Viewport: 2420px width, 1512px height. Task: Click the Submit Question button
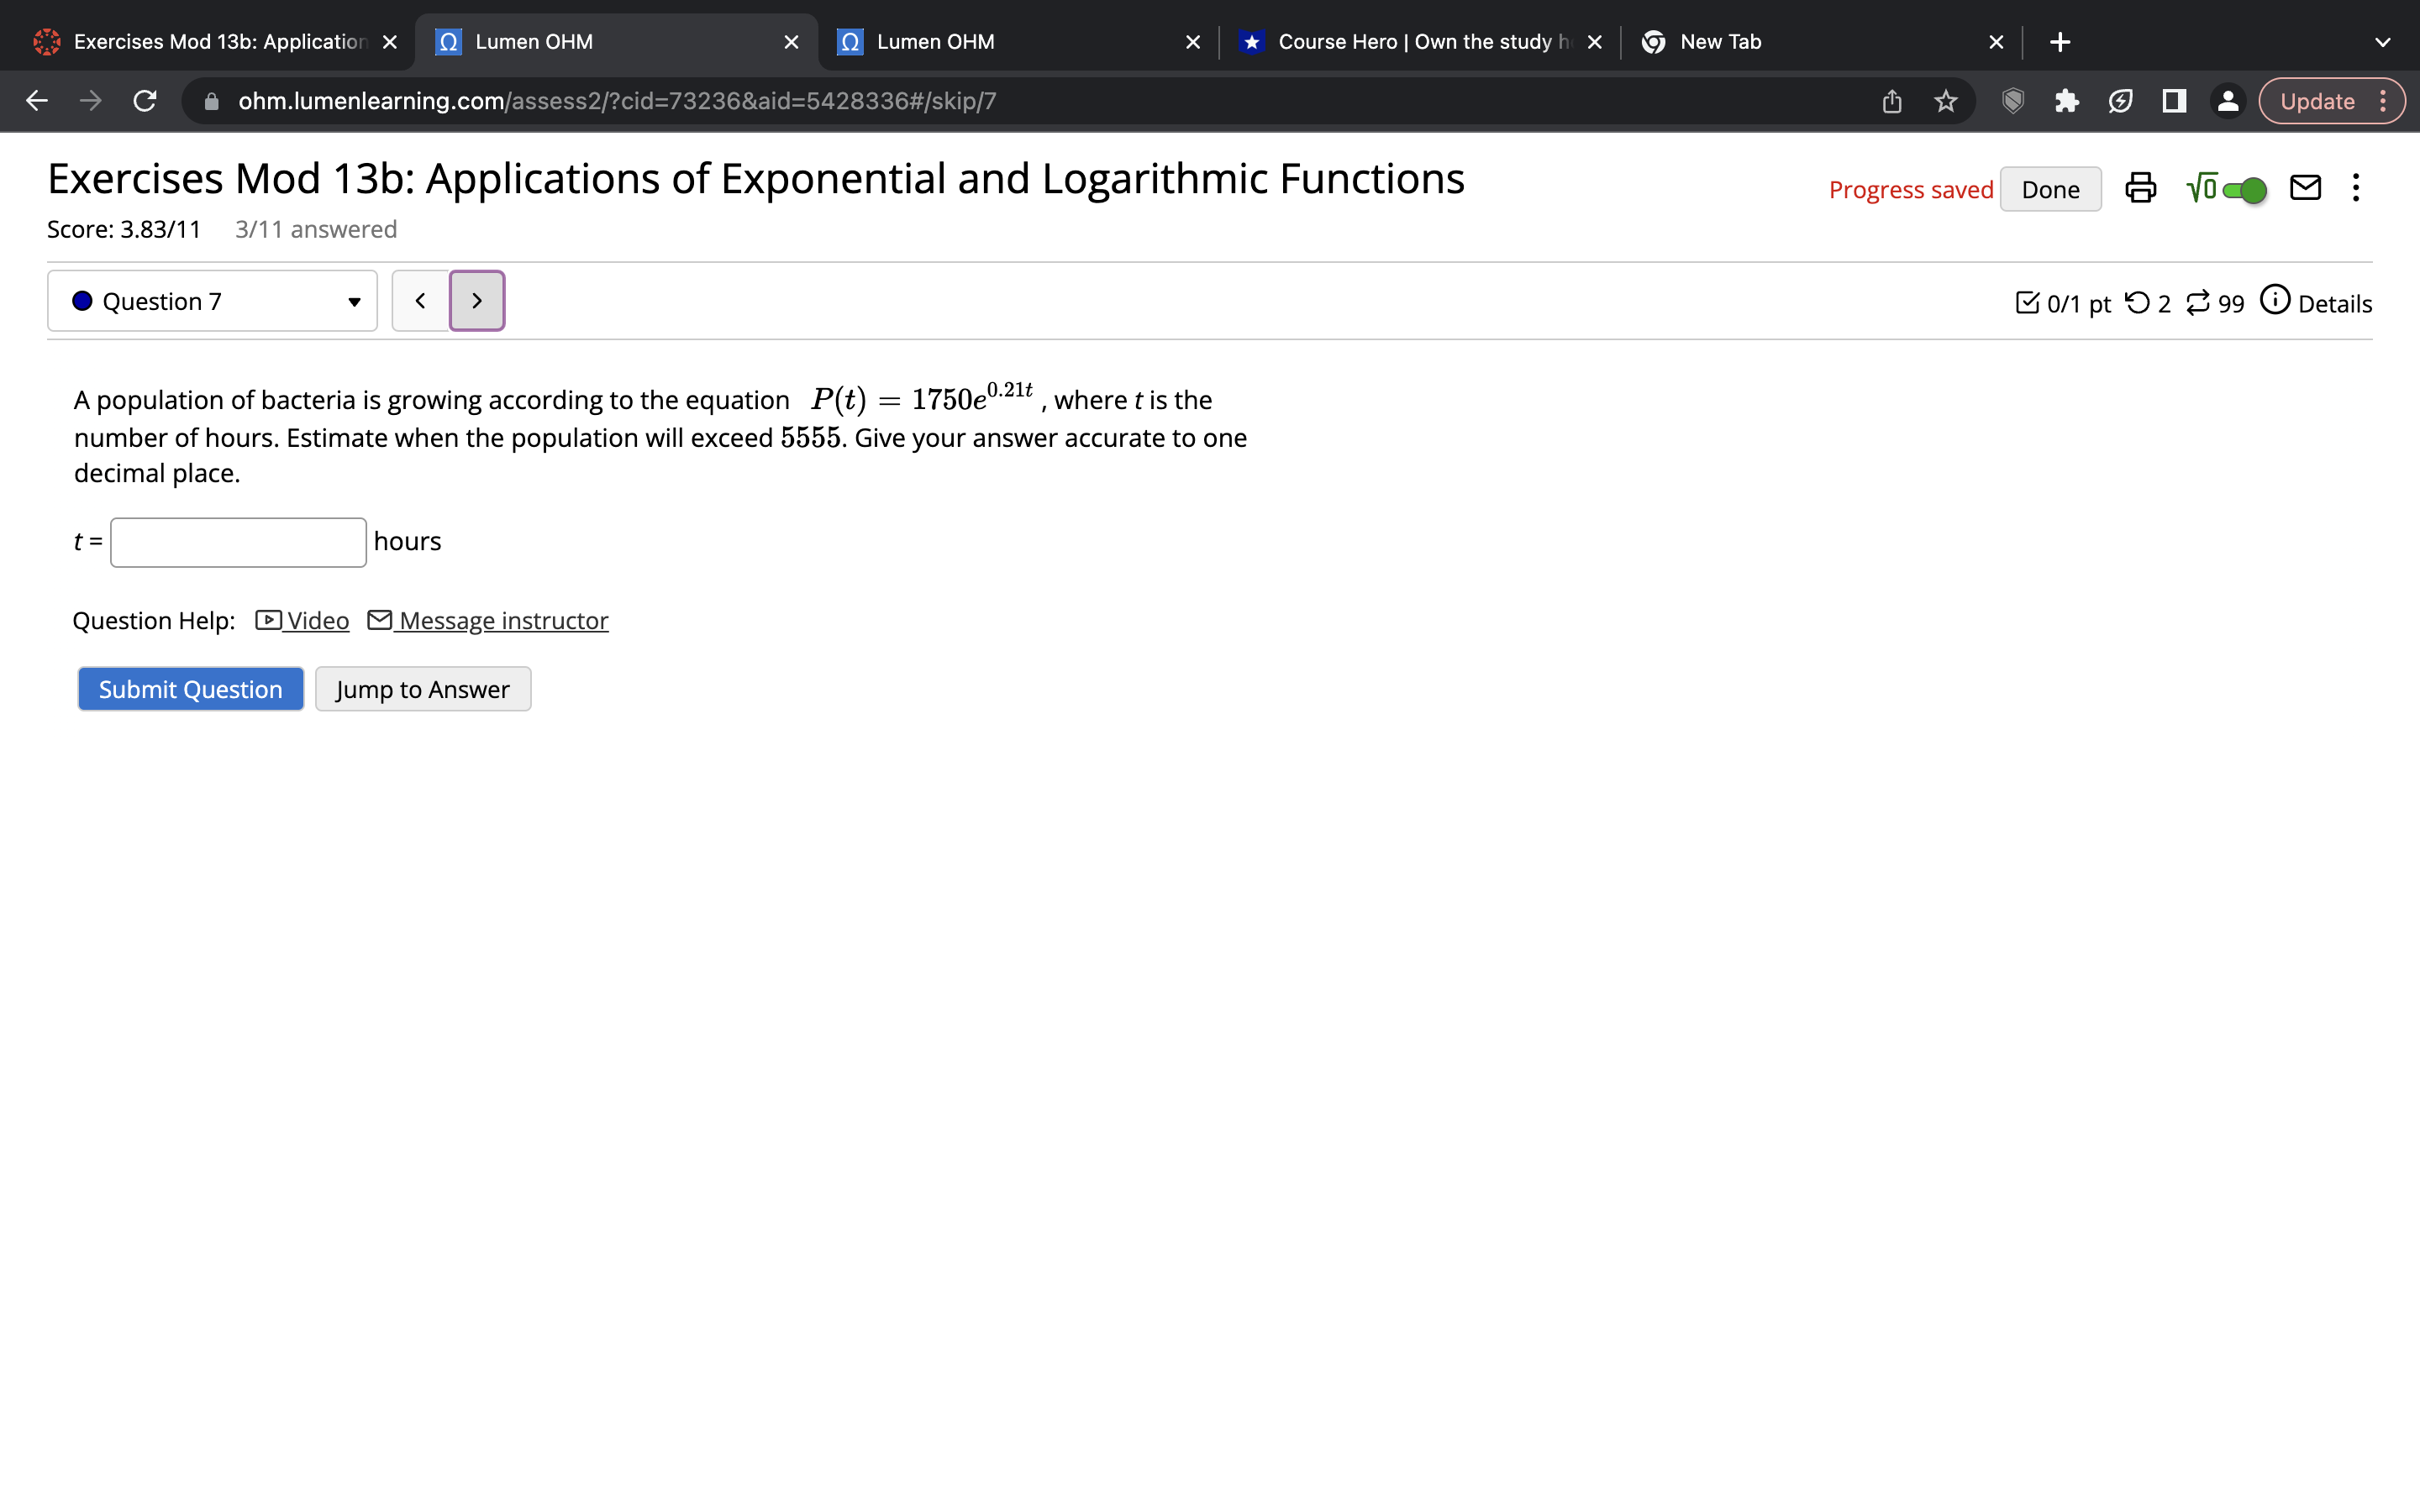189,688
